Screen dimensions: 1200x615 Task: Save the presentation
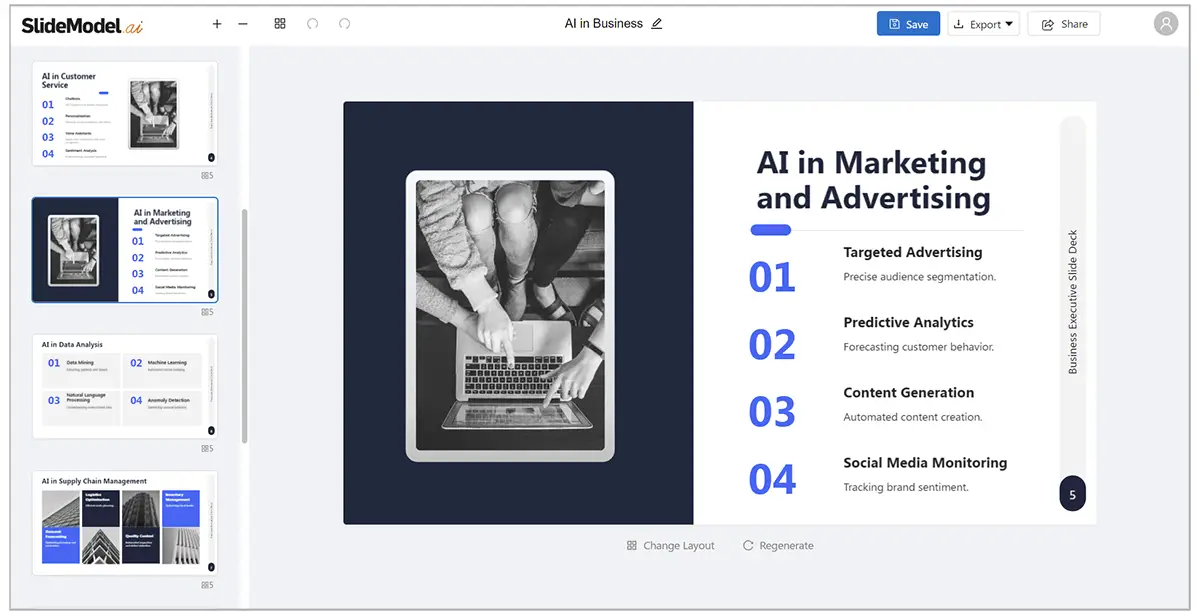coord(908,24)
